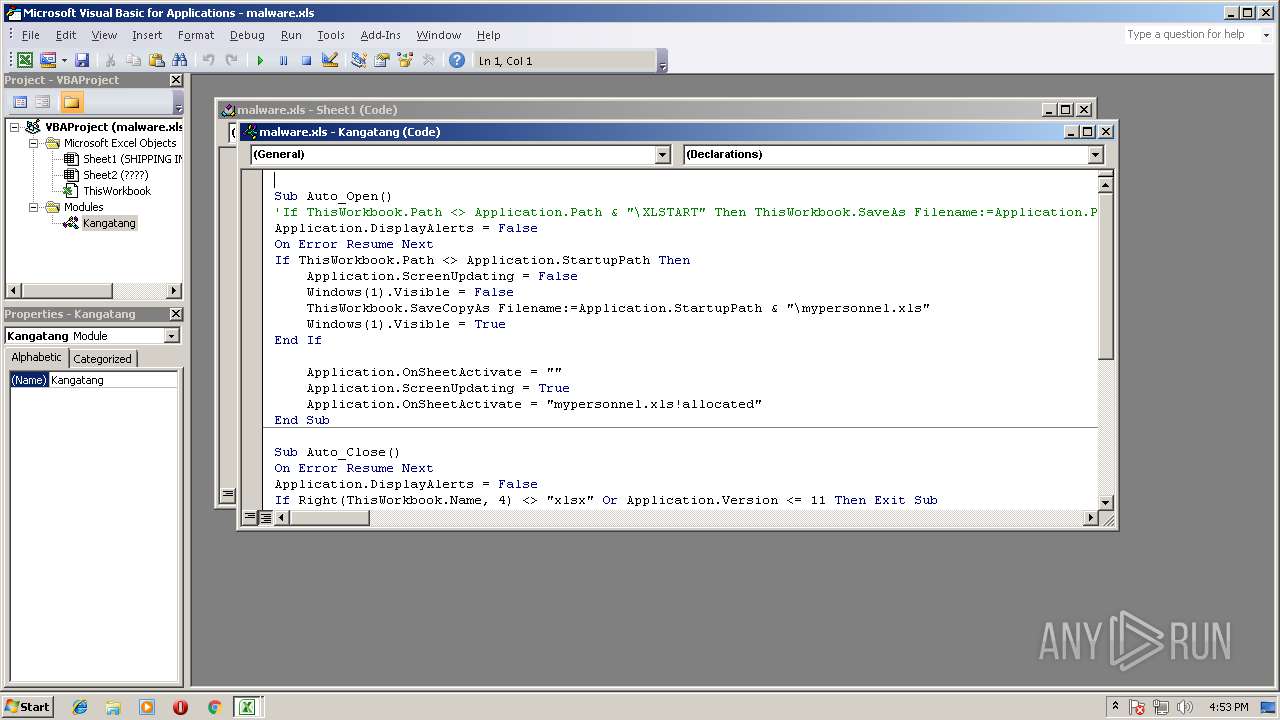
Task: Click project tree horizontal scrollbar right arrow
Action: click(174, 291)
